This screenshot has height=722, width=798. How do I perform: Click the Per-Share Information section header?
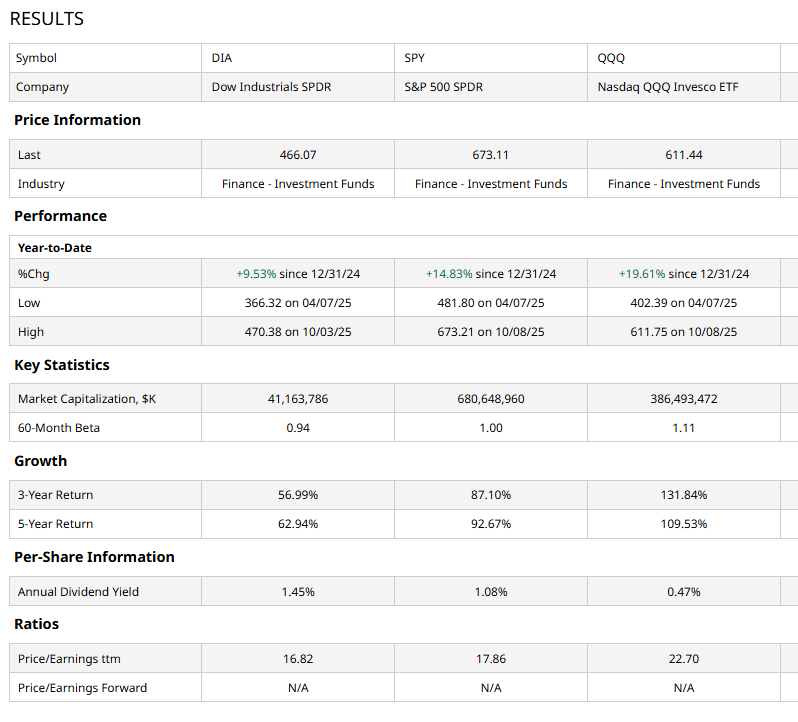(94, 557)
